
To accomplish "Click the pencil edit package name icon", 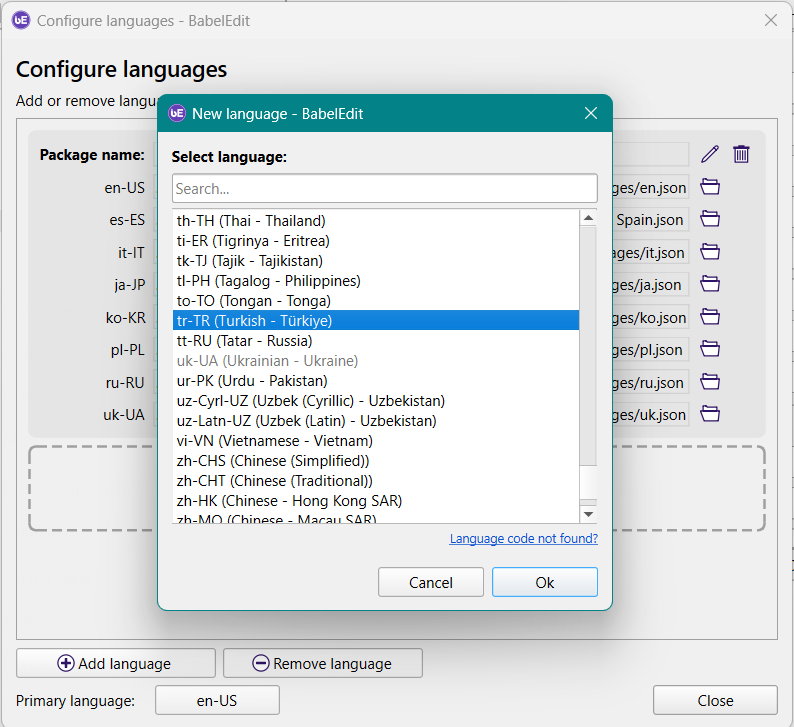I will pyautogui.click(x=710, y=154).
